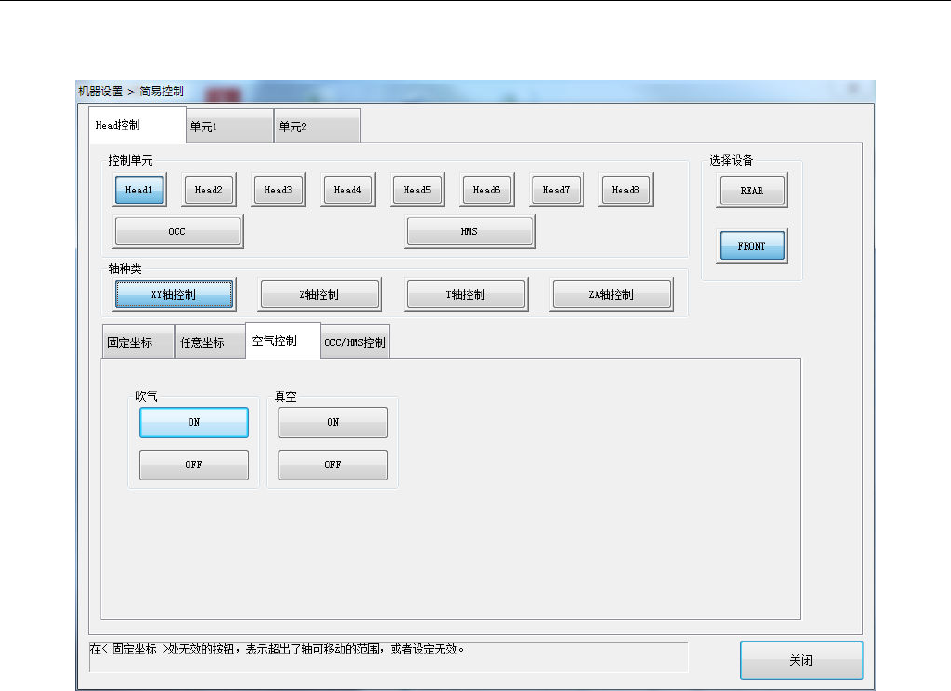Activate the Head7 unit button
951x691 pixels.
tap(556, 190)
